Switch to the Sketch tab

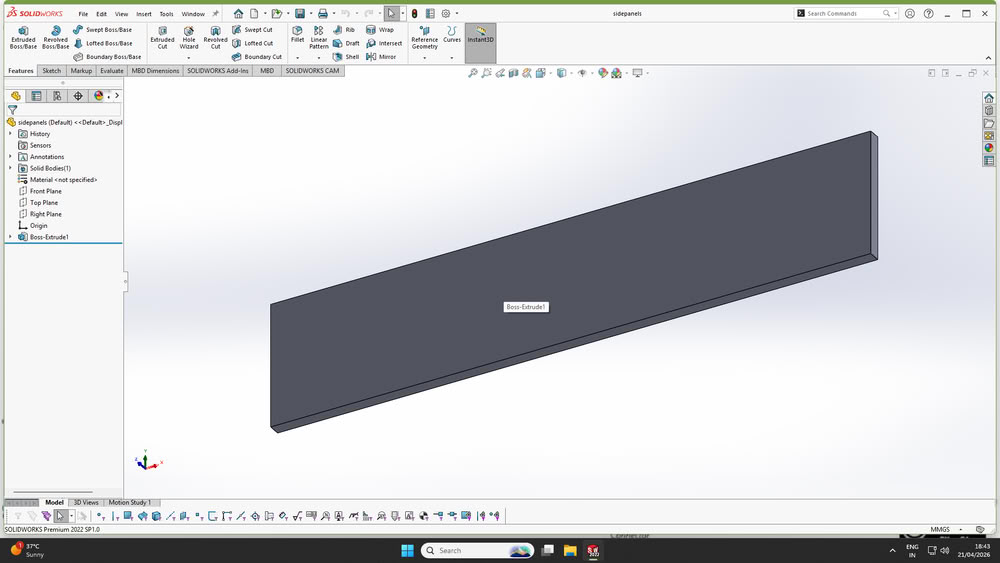(x=52, y=71)
